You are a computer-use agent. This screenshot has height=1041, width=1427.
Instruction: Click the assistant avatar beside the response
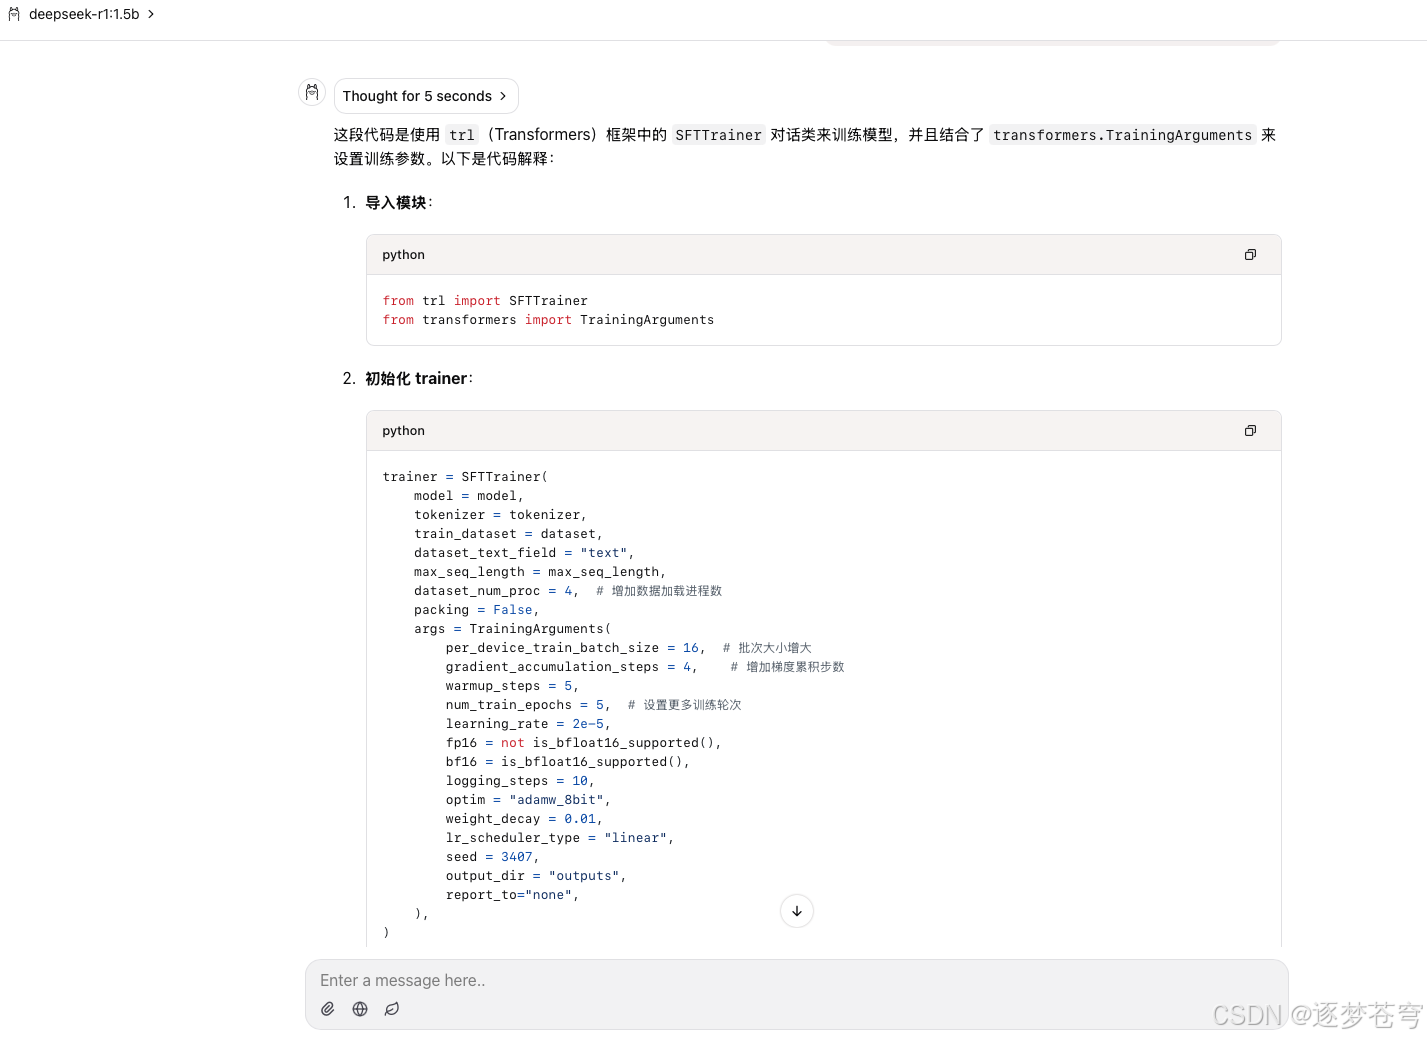tap(312, 92)
